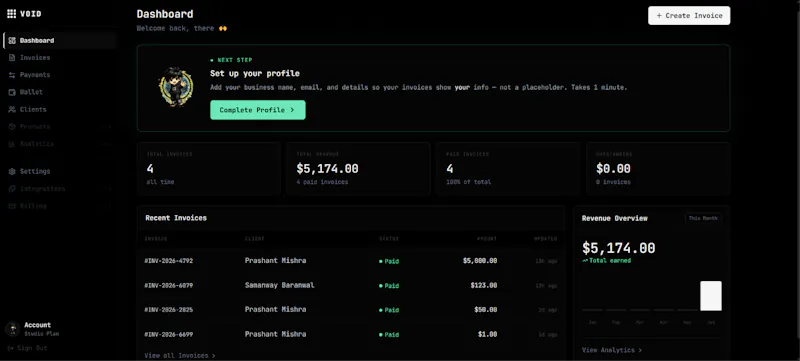Click the $1.00 amount cell

tap(488, 334)
